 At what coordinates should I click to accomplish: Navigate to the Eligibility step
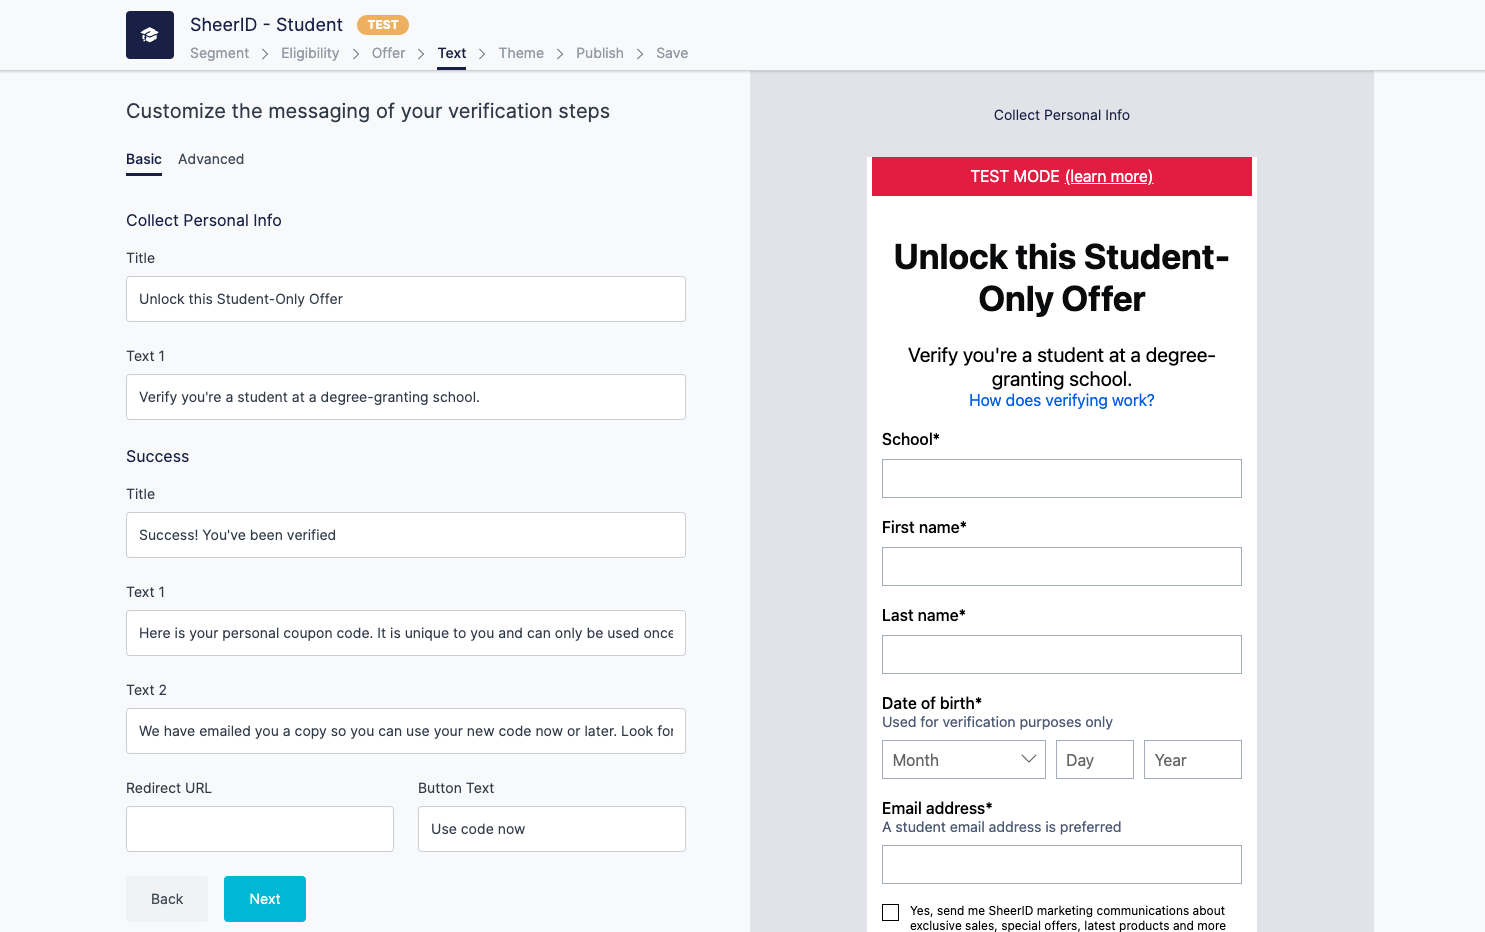point(309,53)
